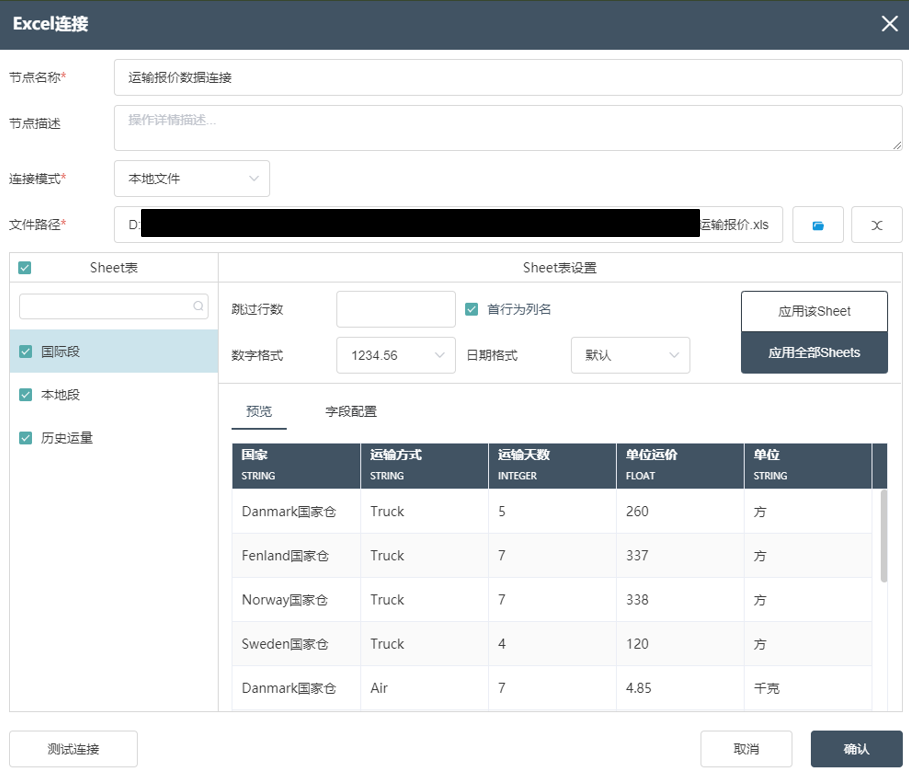Click 应用全部Sheets button
Screen dimensions: 909x781
[814, 353]
